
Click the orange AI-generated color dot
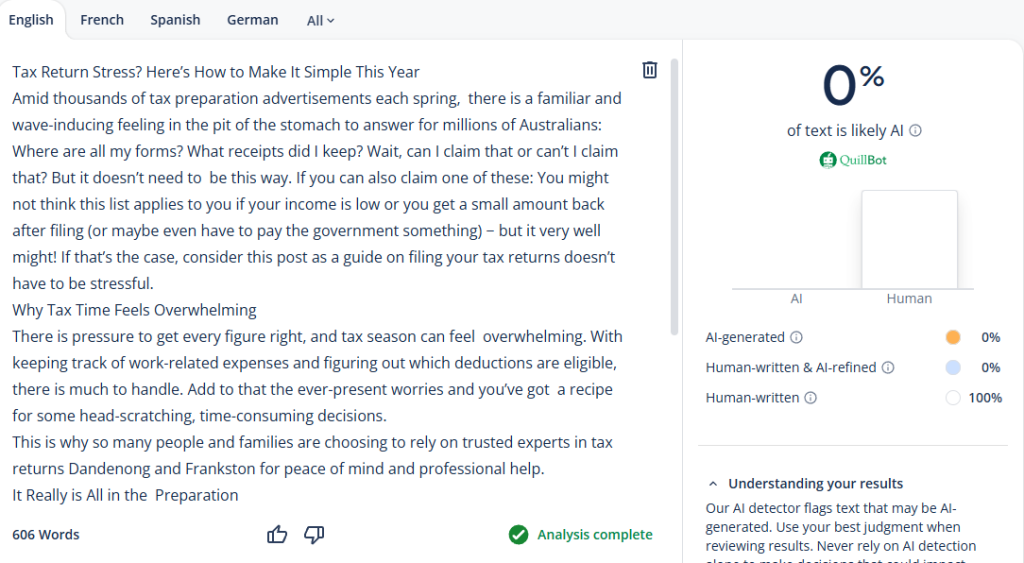click(953, 337)
